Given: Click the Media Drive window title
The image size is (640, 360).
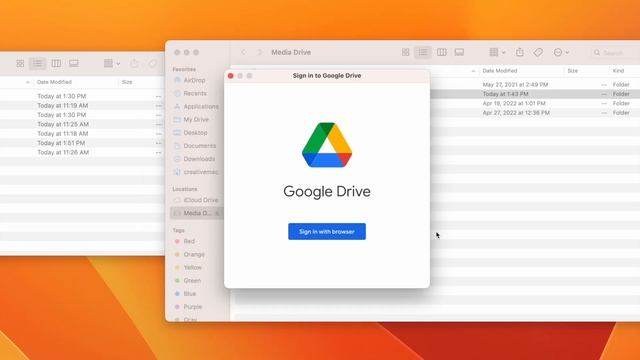Looking at the screenshot, I should click(291, 52).
